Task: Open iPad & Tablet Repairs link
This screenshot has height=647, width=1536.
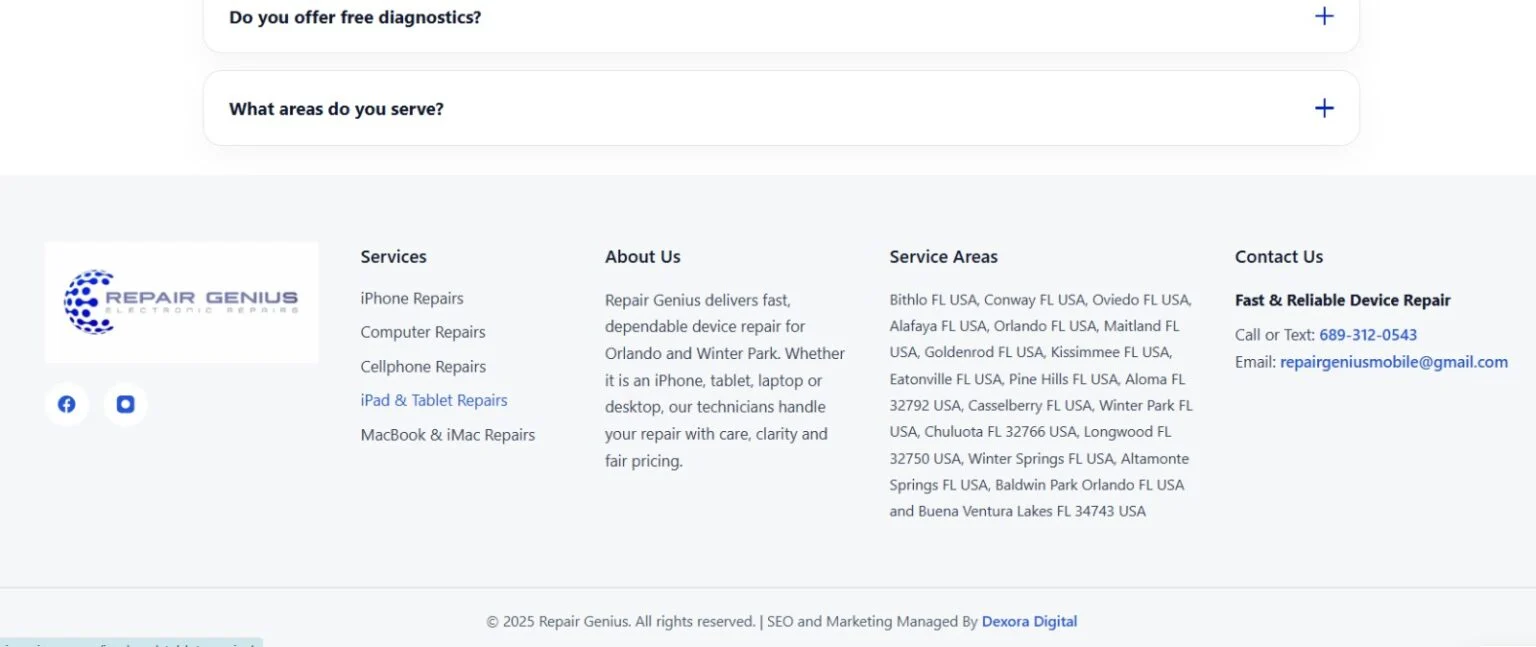Action: pos(434,400)
